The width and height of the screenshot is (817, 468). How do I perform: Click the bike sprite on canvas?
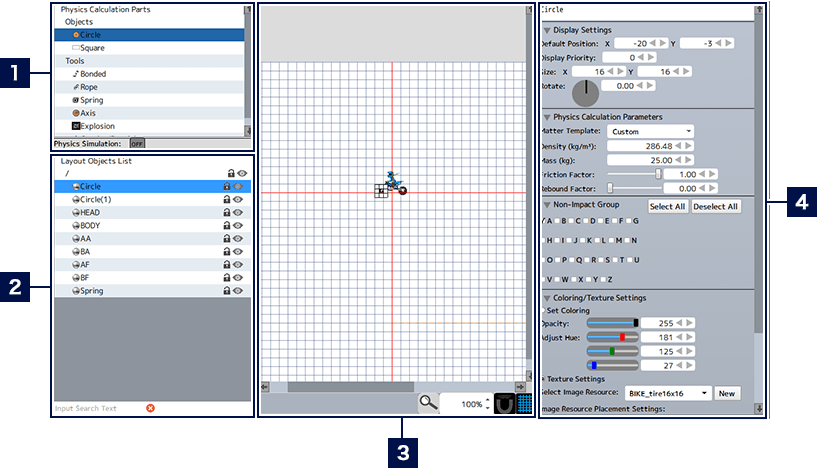pyautogui.click(x=395, y=183)
